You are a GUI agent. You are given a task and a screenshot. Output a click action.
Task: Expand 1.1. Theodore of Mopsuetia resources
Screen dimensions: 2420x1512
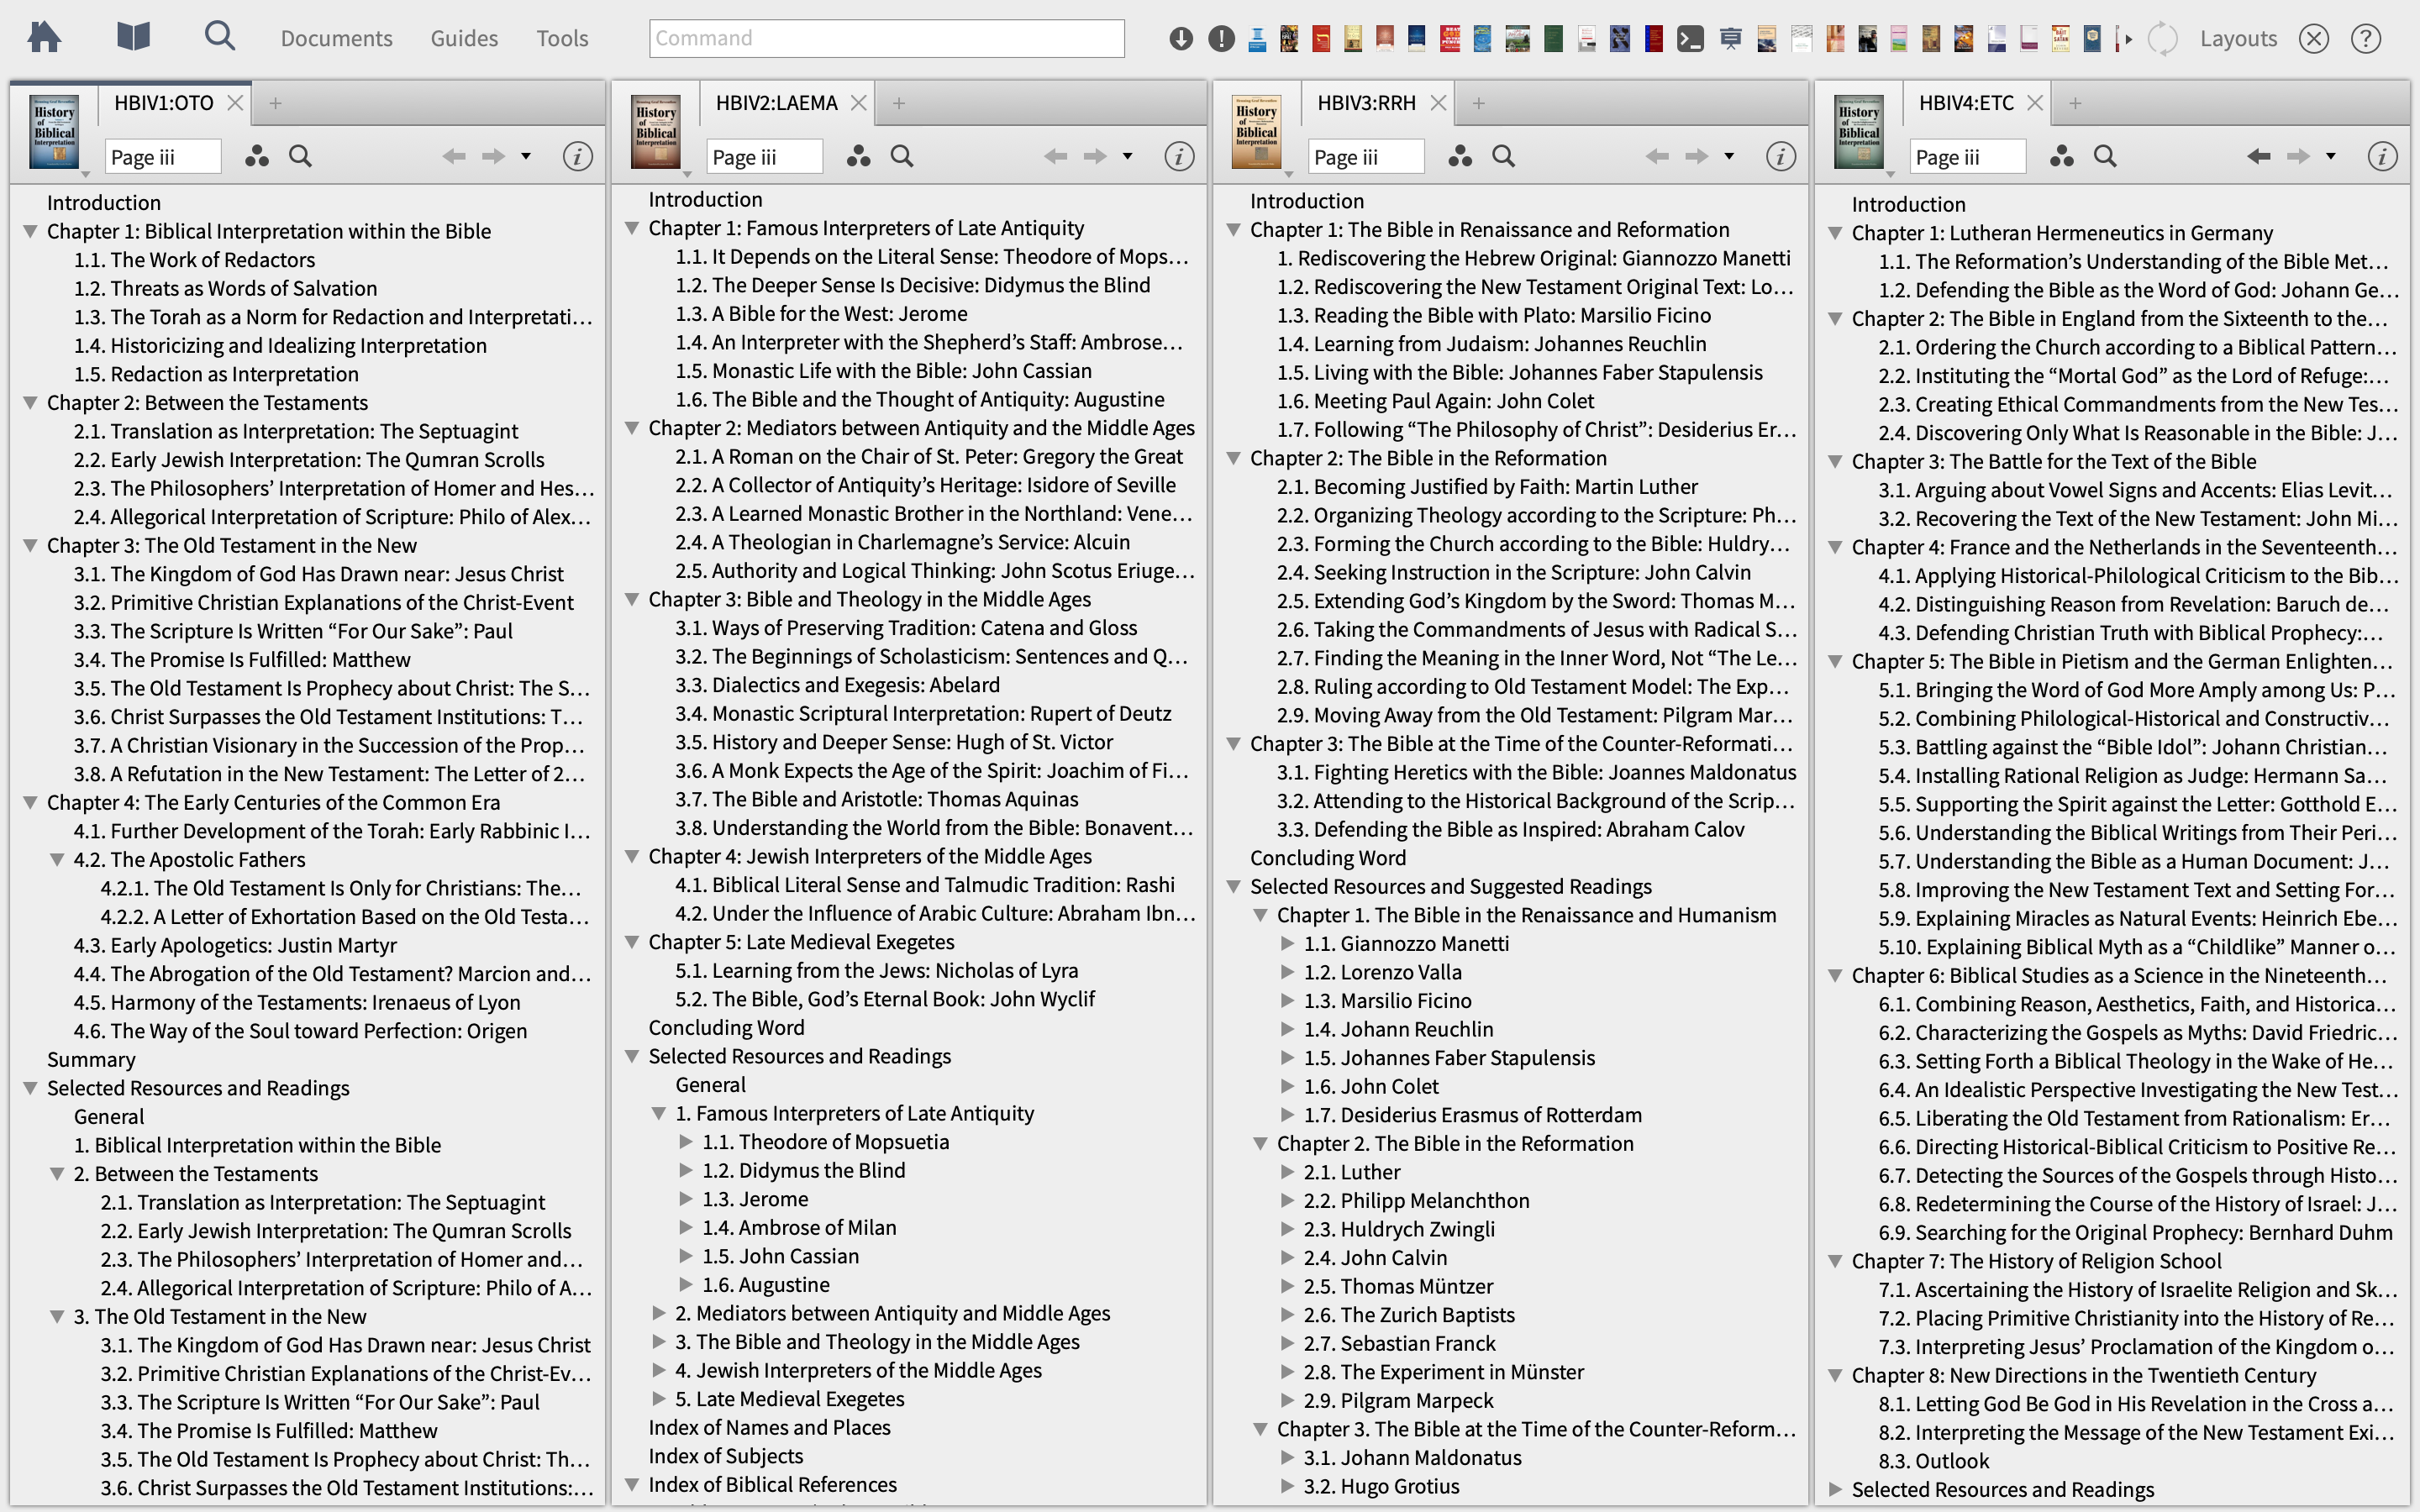pos(686,1142)
